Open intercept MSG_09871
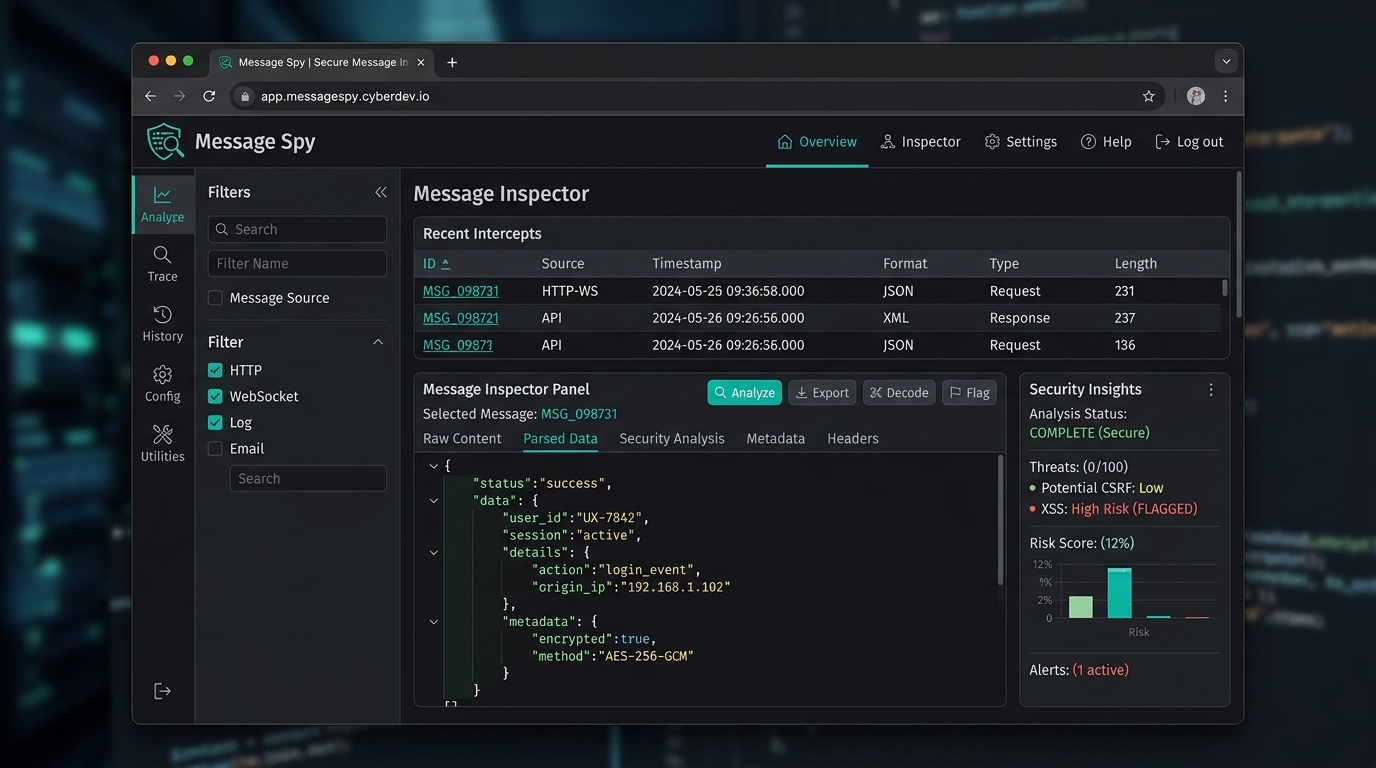This screenshot has height=768, width=1376. [x=457, y=345]
